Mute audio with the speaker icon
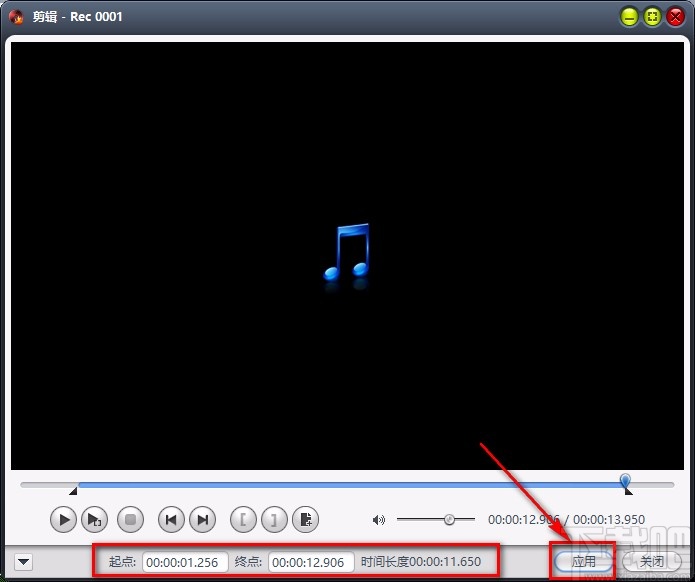Viewport: 695px width, 582px height. pos(379,520)
